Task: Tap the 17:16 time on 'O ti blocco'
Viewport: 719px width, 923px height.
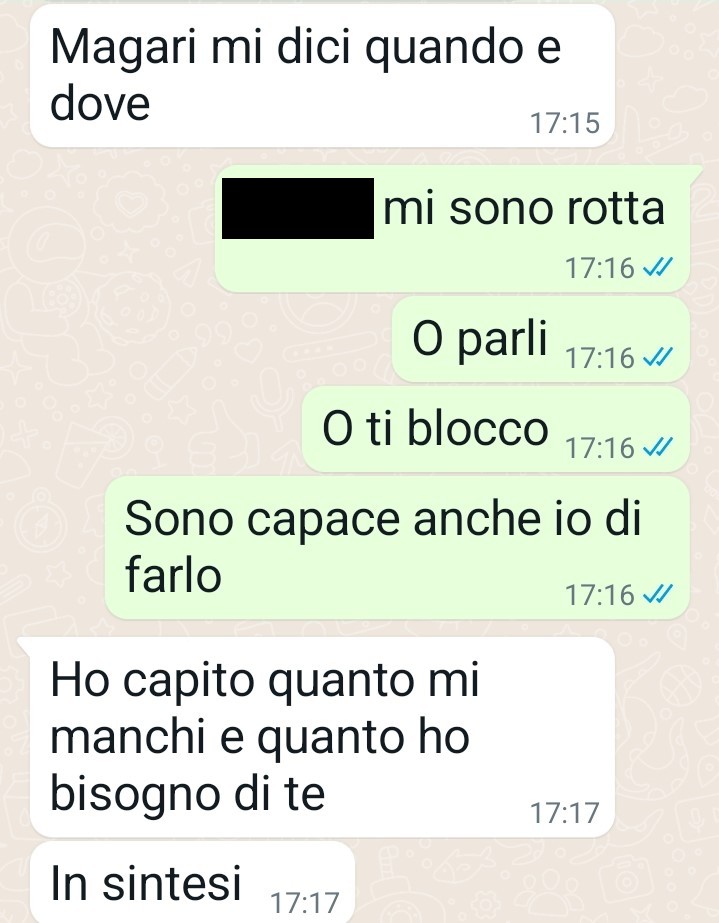Action: pyautogui.click(x=600, y=449)
